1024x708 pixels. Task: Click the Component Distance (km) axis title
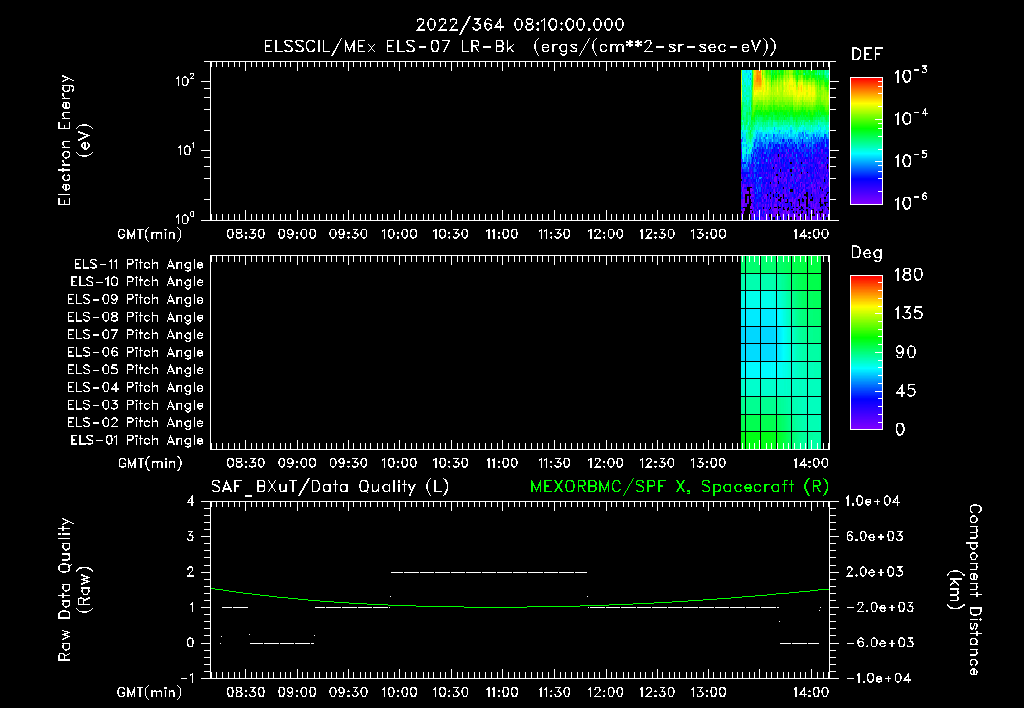(x=966, y=590)
